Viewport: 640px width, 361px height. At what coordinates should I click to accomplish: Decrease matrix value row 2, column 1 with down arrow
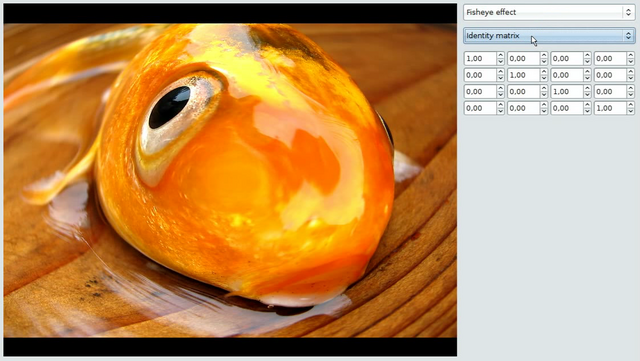[500, 78]
